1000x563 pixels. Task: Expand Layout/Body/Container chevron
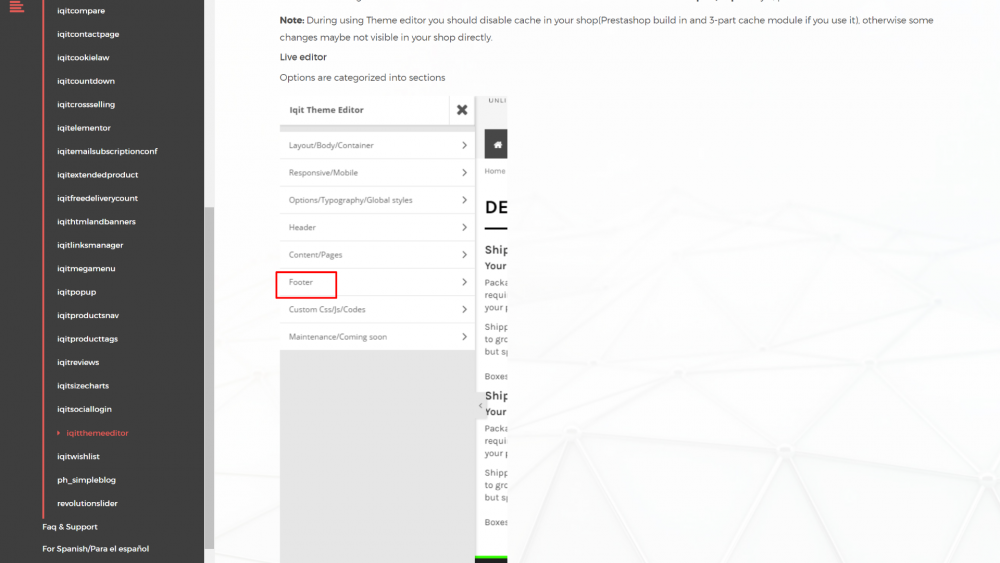click(464, 145)
